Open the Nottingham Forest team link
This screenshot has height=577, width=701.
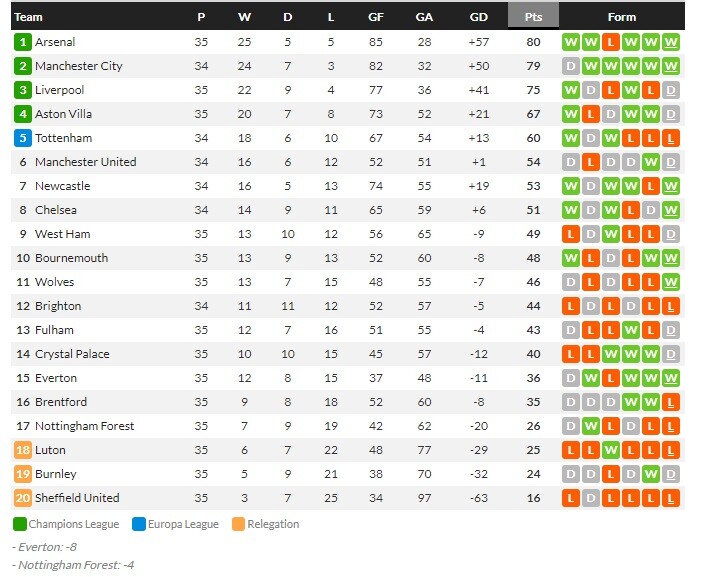pyautogui.click(x=84, y=426)
